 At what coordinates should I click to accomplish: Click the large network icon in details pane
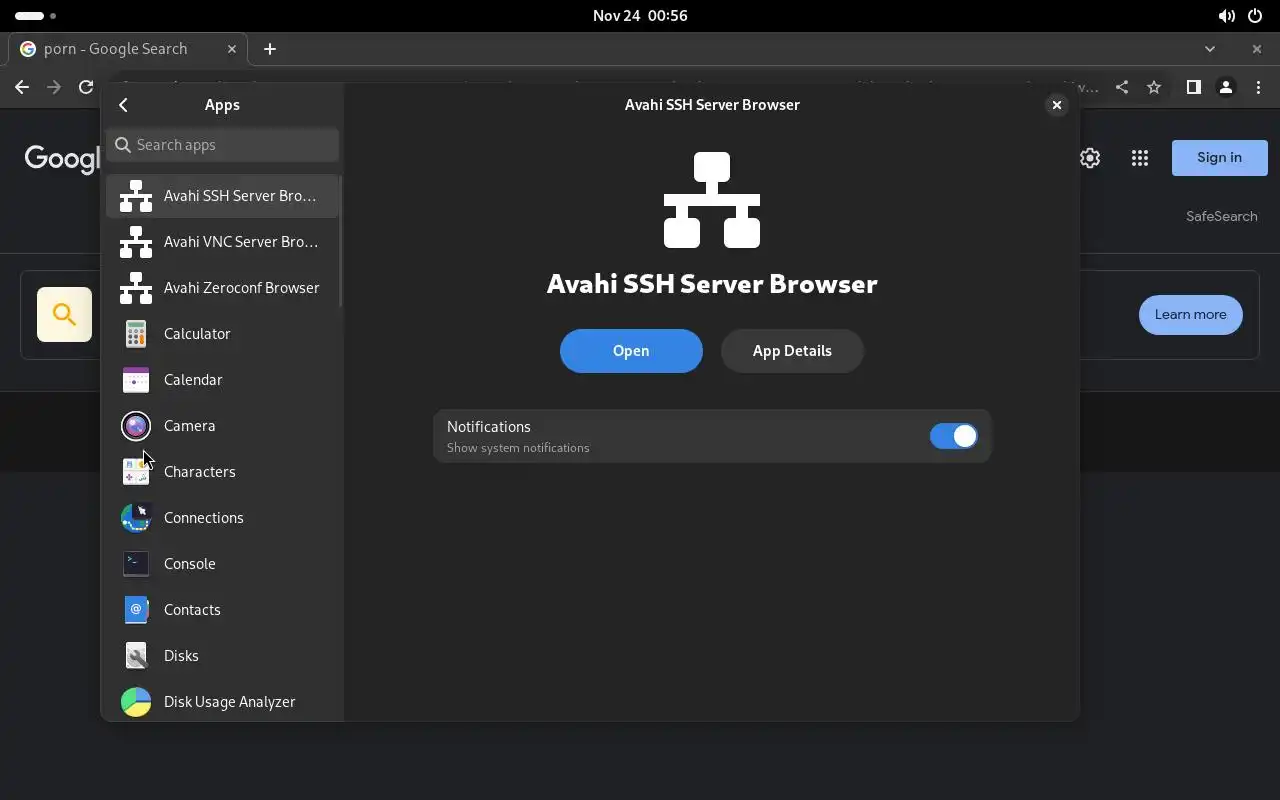pyautogui.click(x=712, y=200)
